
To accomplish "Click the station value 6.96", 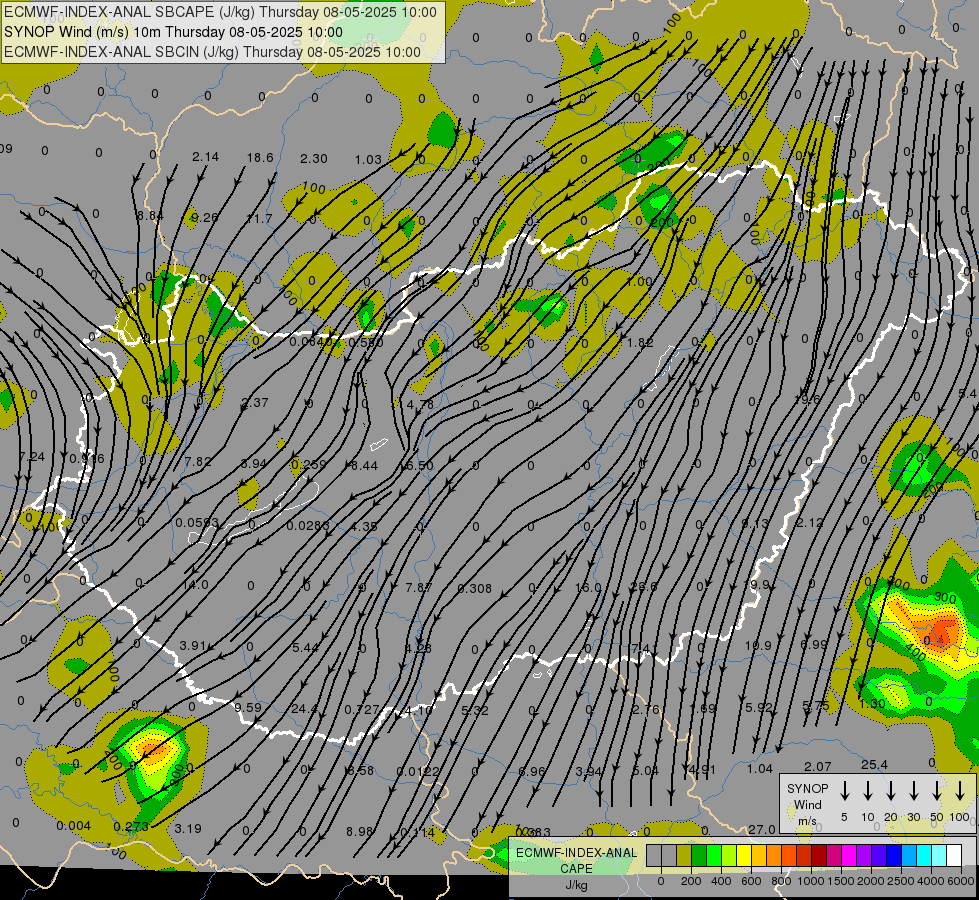I will click(x=532, y=772).
